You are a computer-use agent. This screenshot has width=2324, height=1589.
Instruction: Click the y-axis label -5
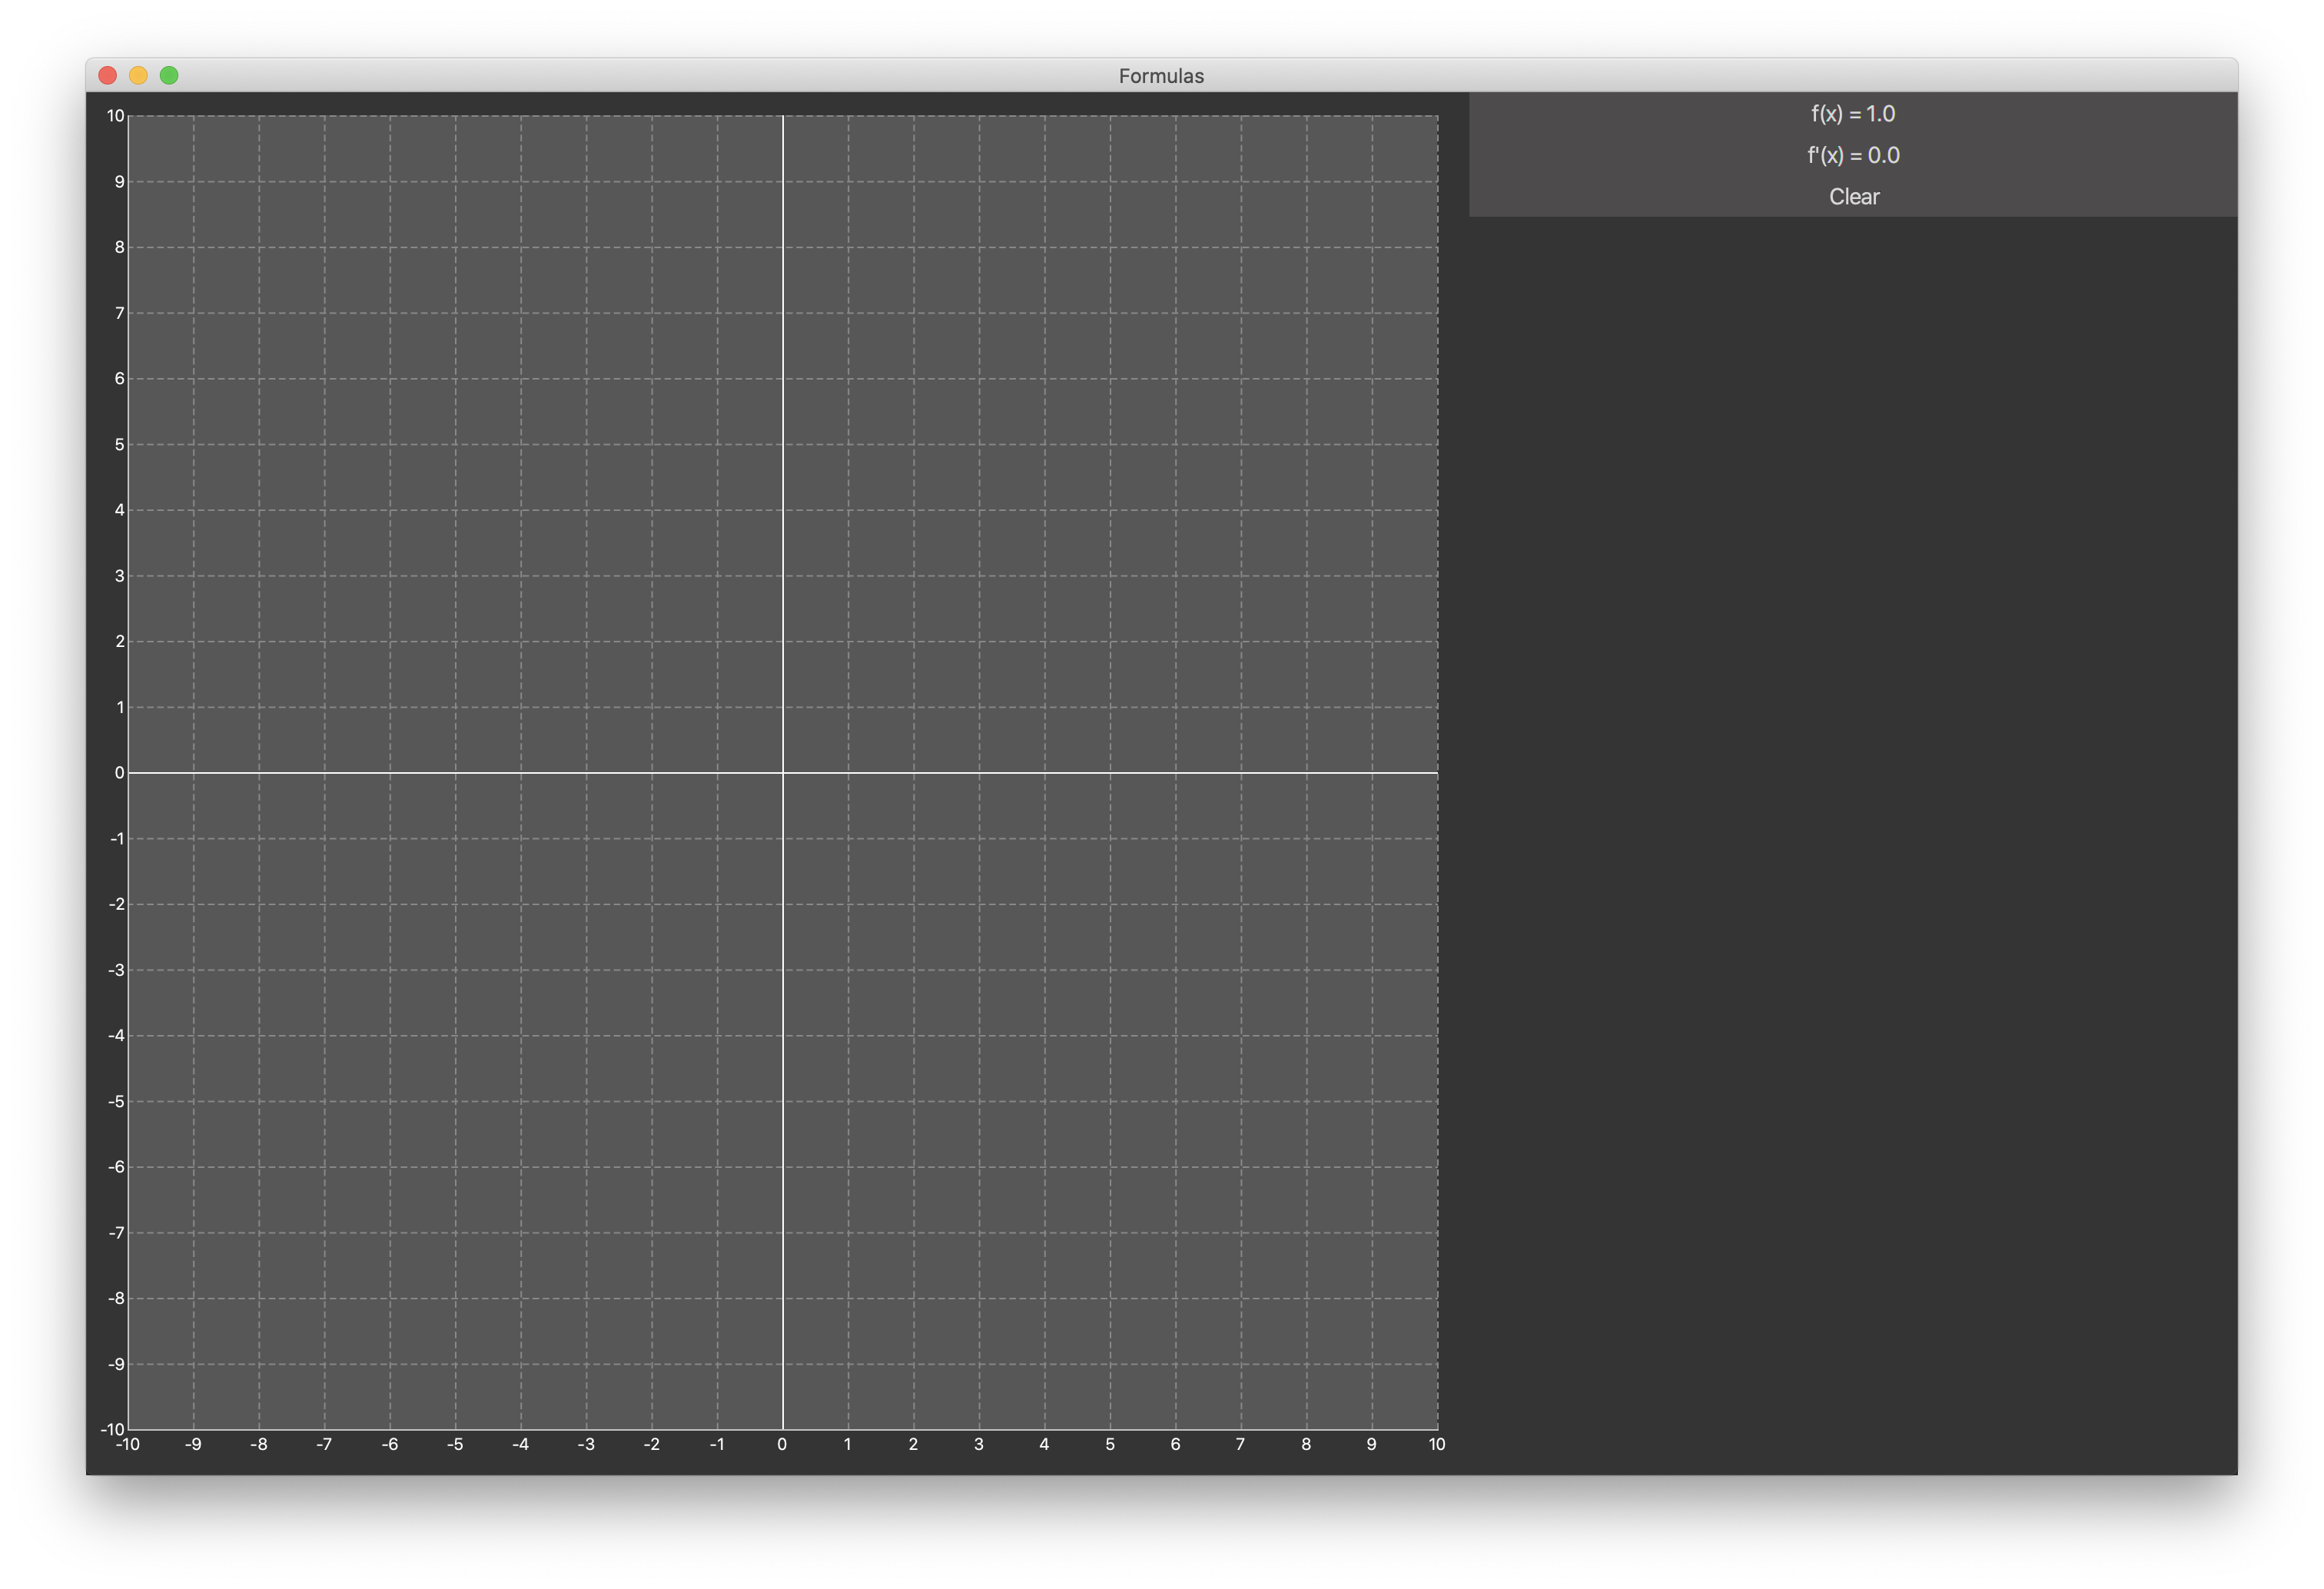point(117,1101)
